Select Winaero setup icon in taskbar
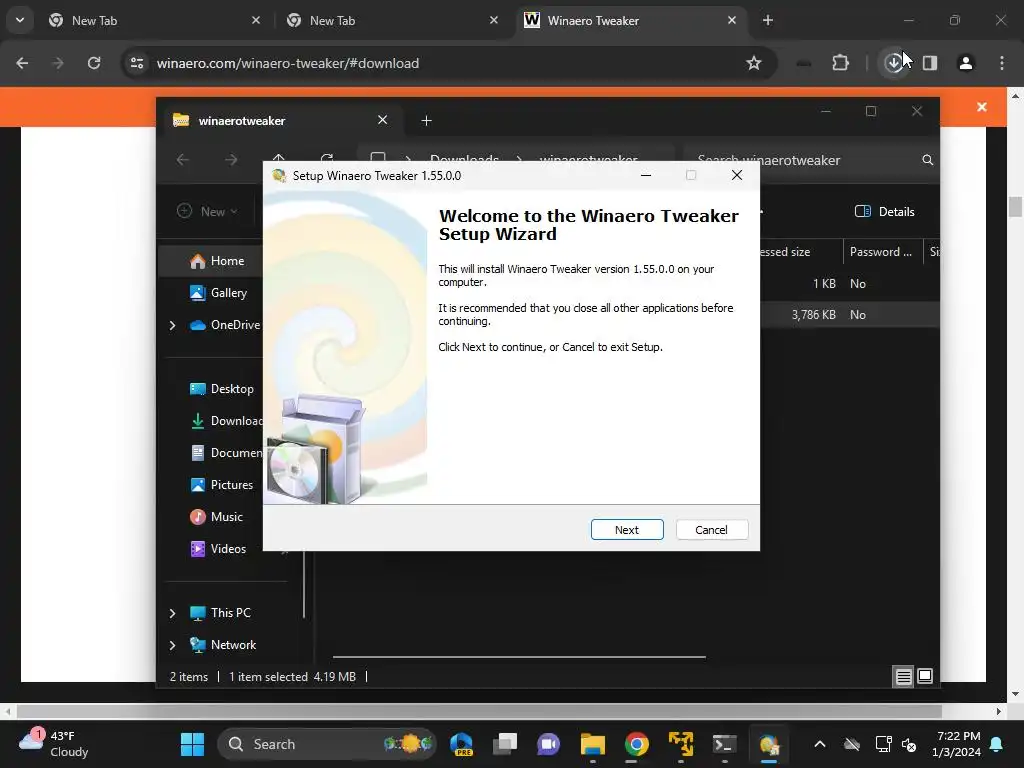 769,744
